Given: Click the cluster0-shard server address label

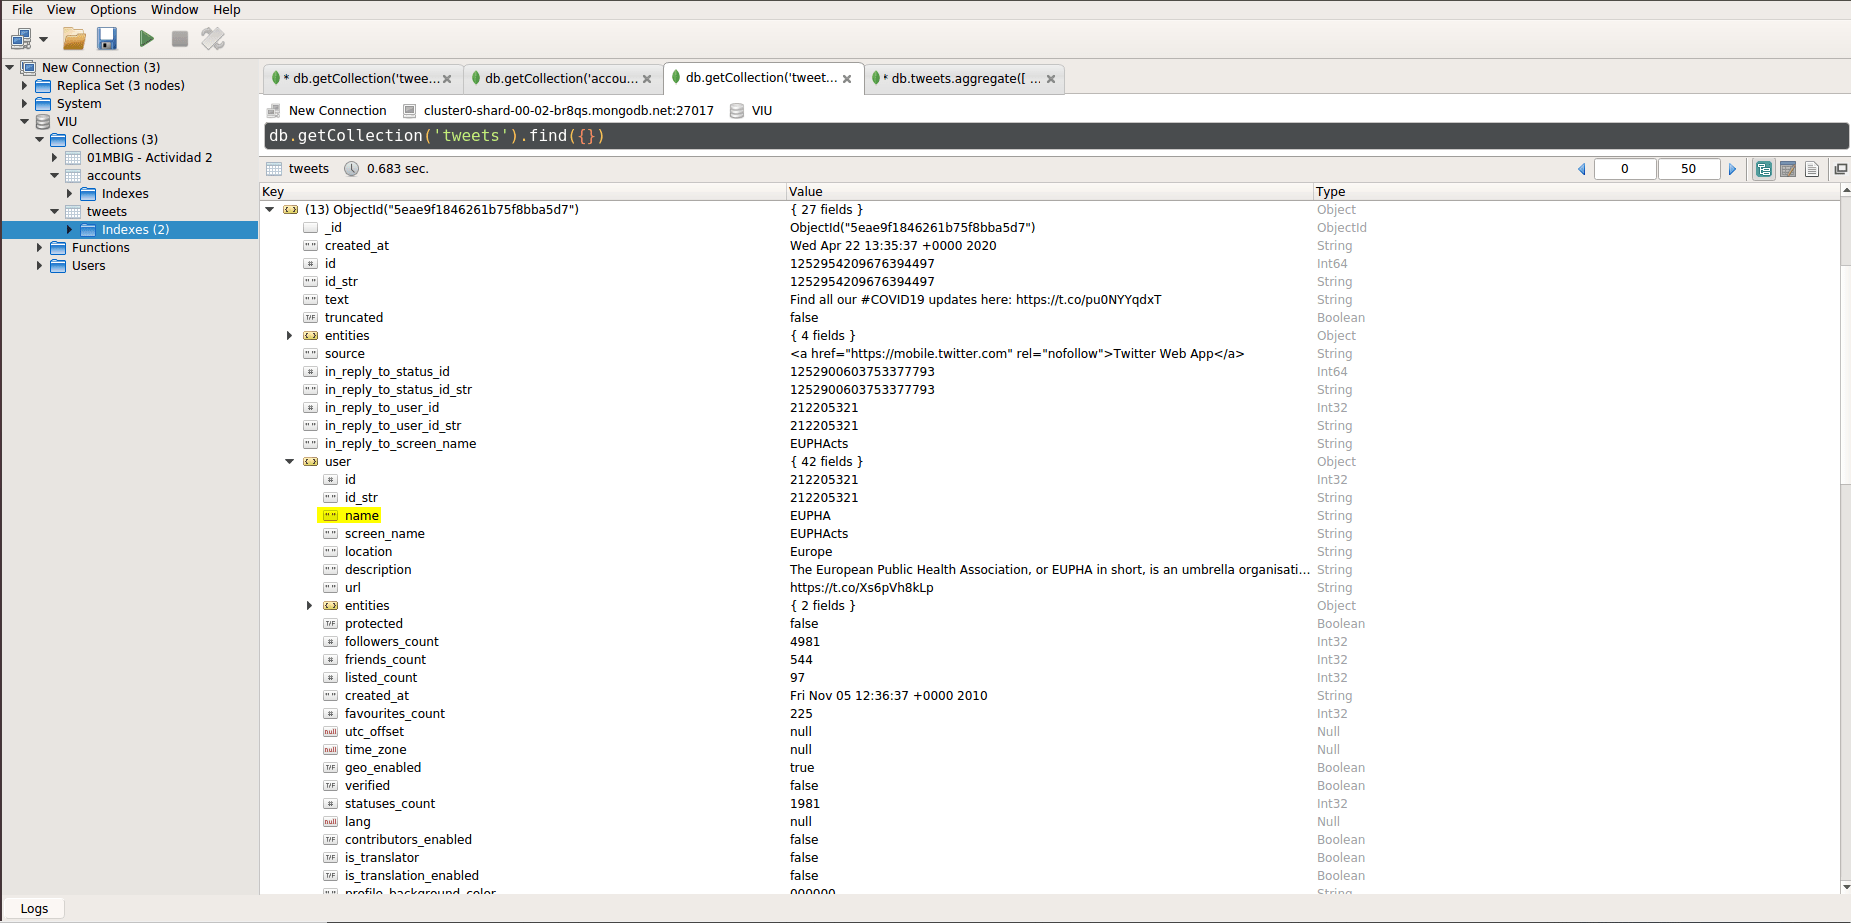Looking at the screenshot, I should [568, 111].
